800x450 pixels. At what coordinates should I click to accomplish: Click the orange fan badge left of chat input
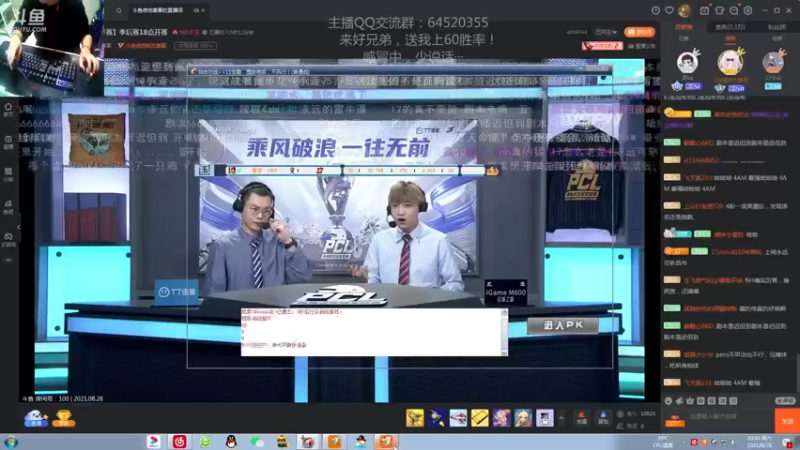[675, 421]
